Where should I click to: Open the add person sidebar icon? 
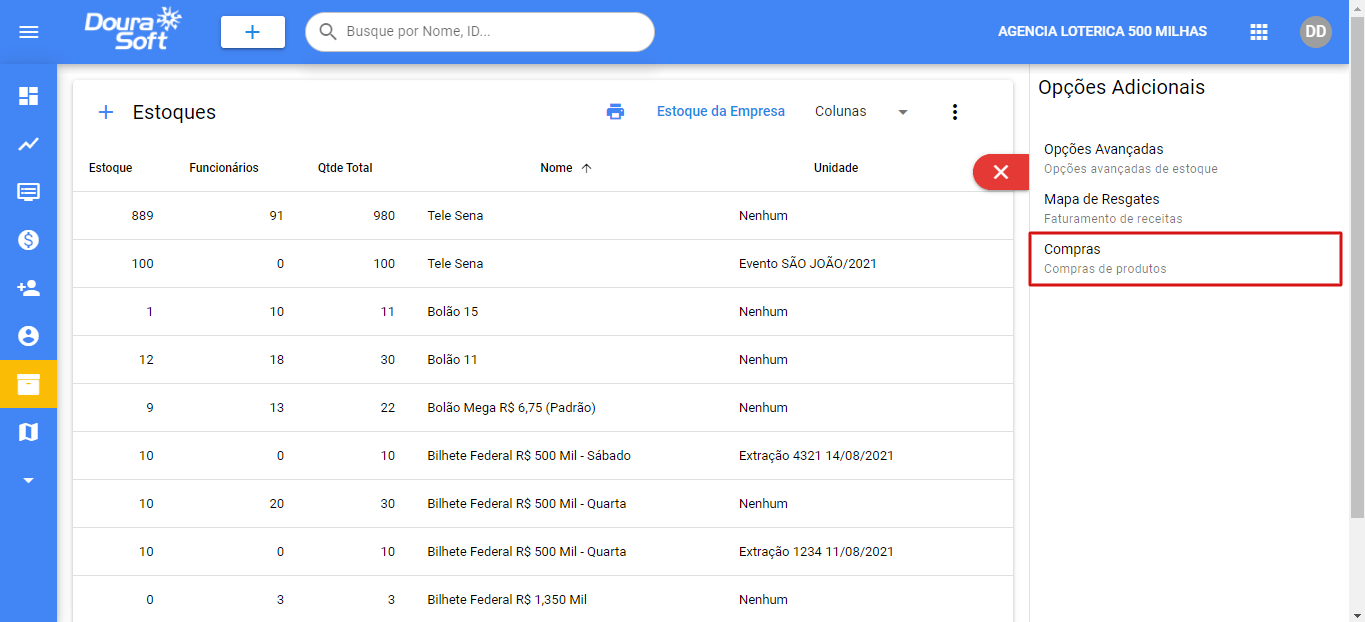29,288
